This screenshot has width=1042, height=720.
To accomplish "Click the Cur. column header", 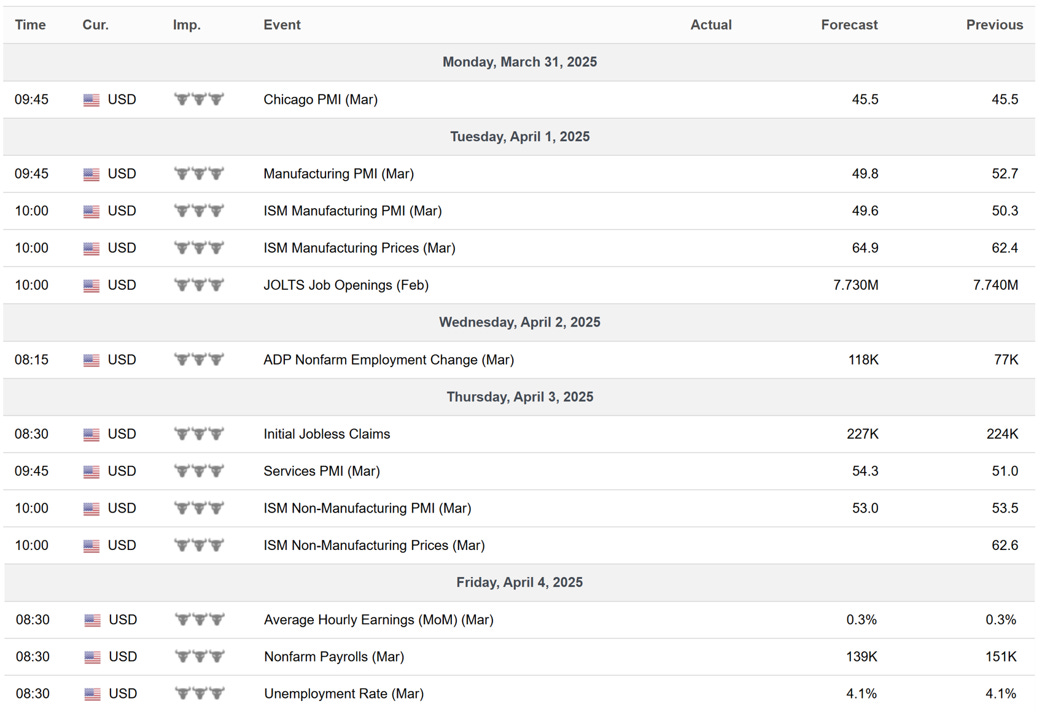I will pos(96,25).
